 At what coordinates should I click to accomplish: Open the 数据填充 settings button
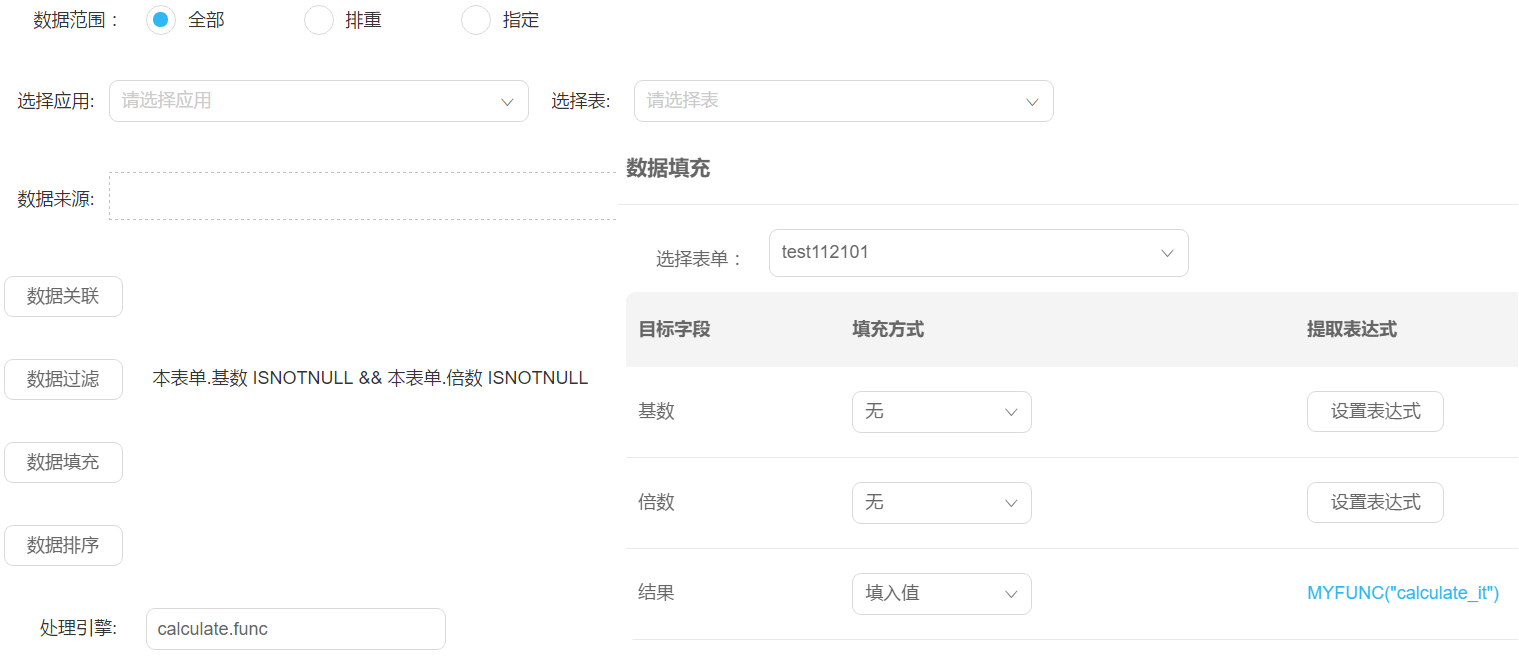coord(63,462)
